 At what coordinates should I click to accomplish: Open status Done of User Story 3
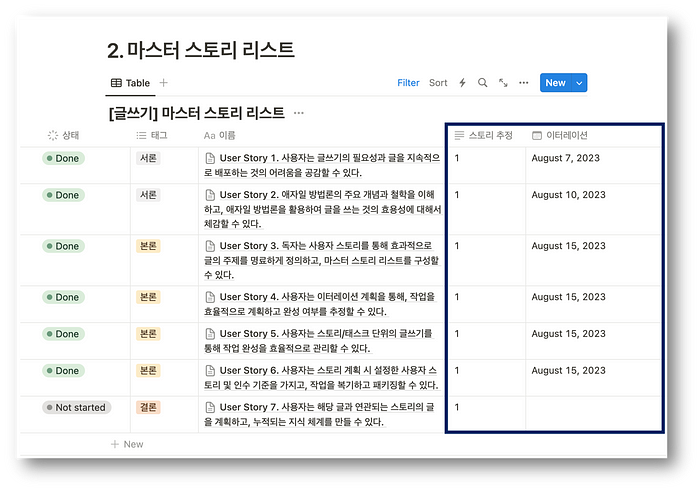(63, 246)
